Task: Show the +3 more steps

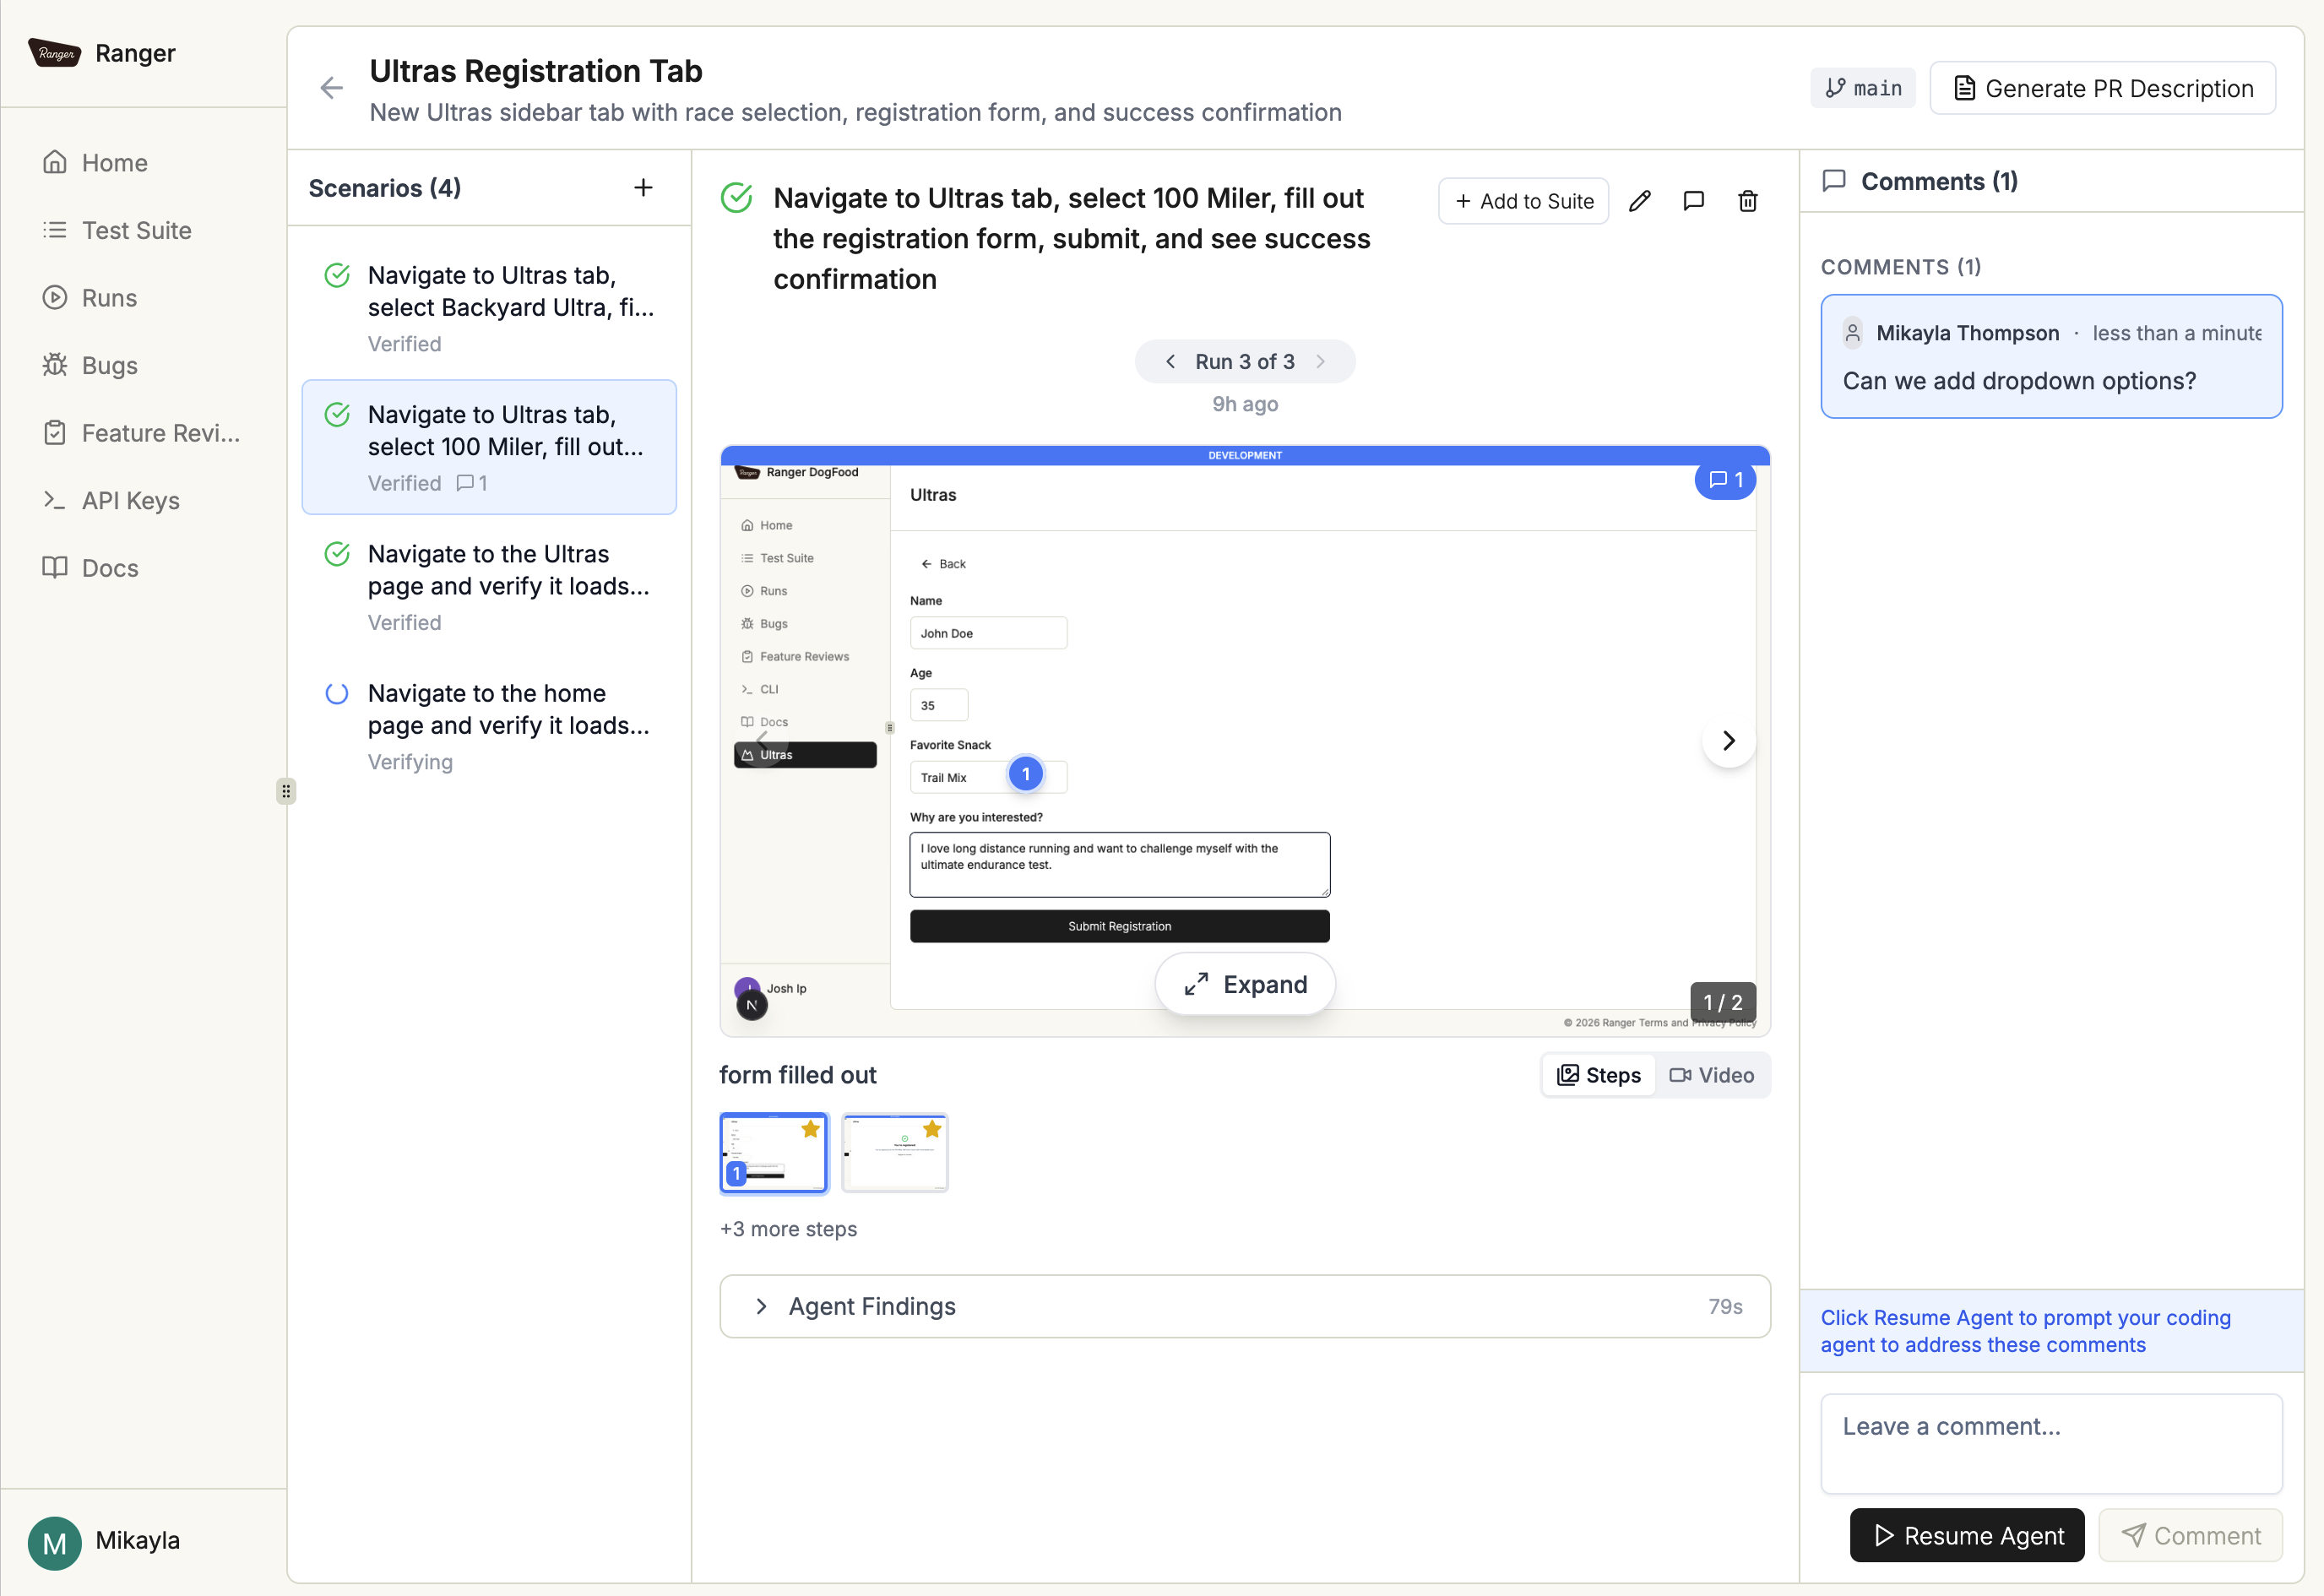Action: pos(788,1229)
